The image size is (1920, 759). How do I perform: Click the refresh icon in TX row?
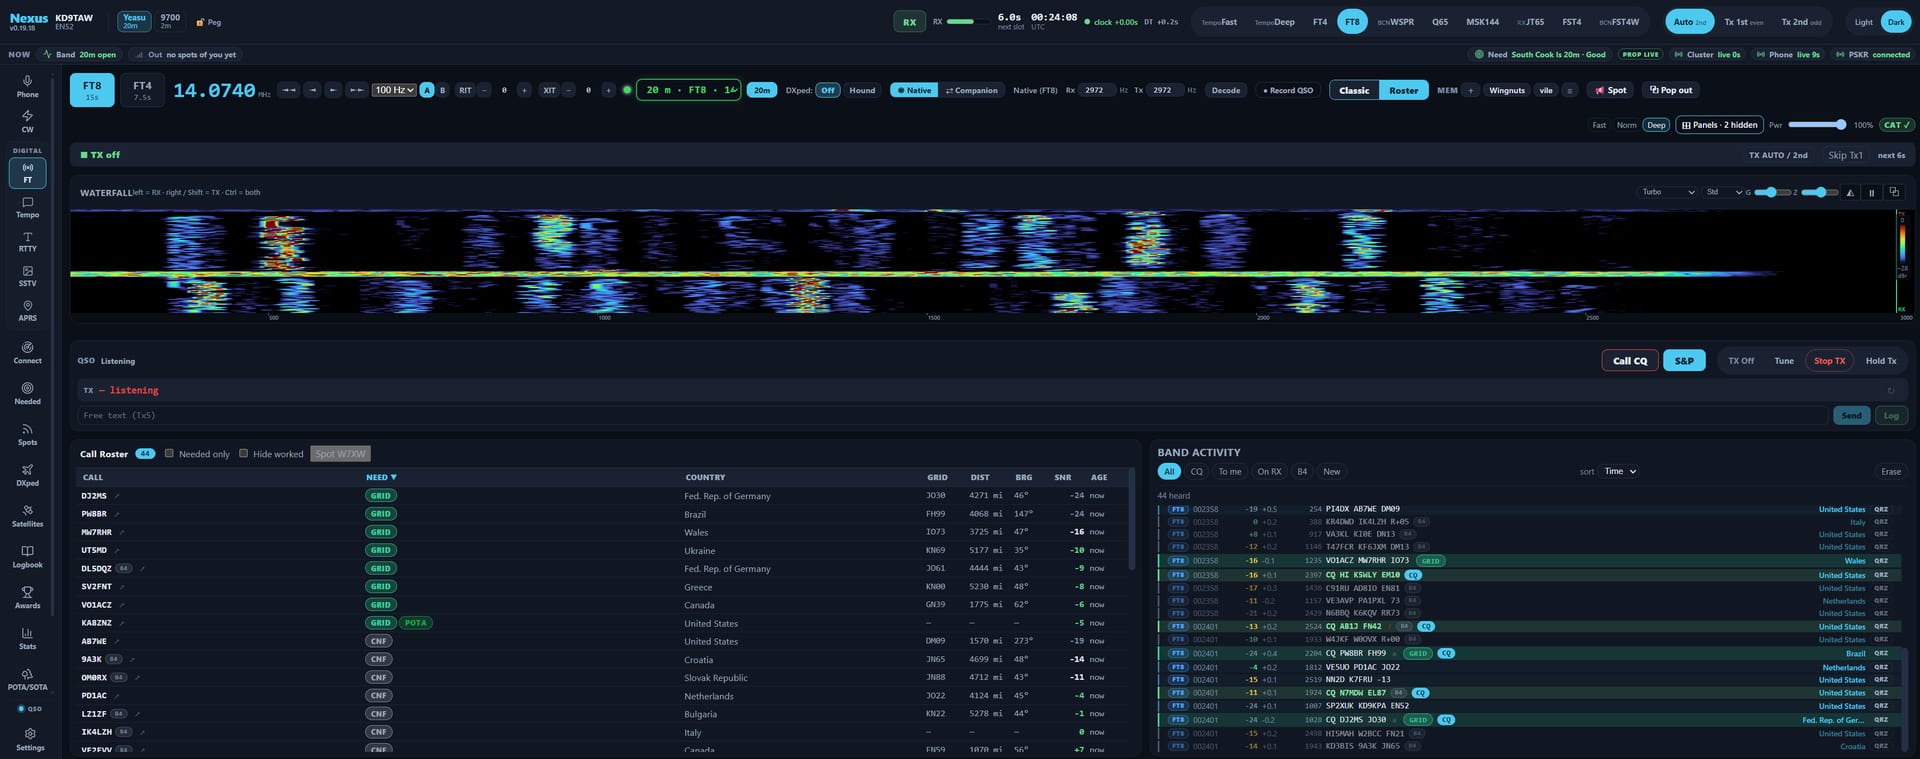coord(1891,390)
